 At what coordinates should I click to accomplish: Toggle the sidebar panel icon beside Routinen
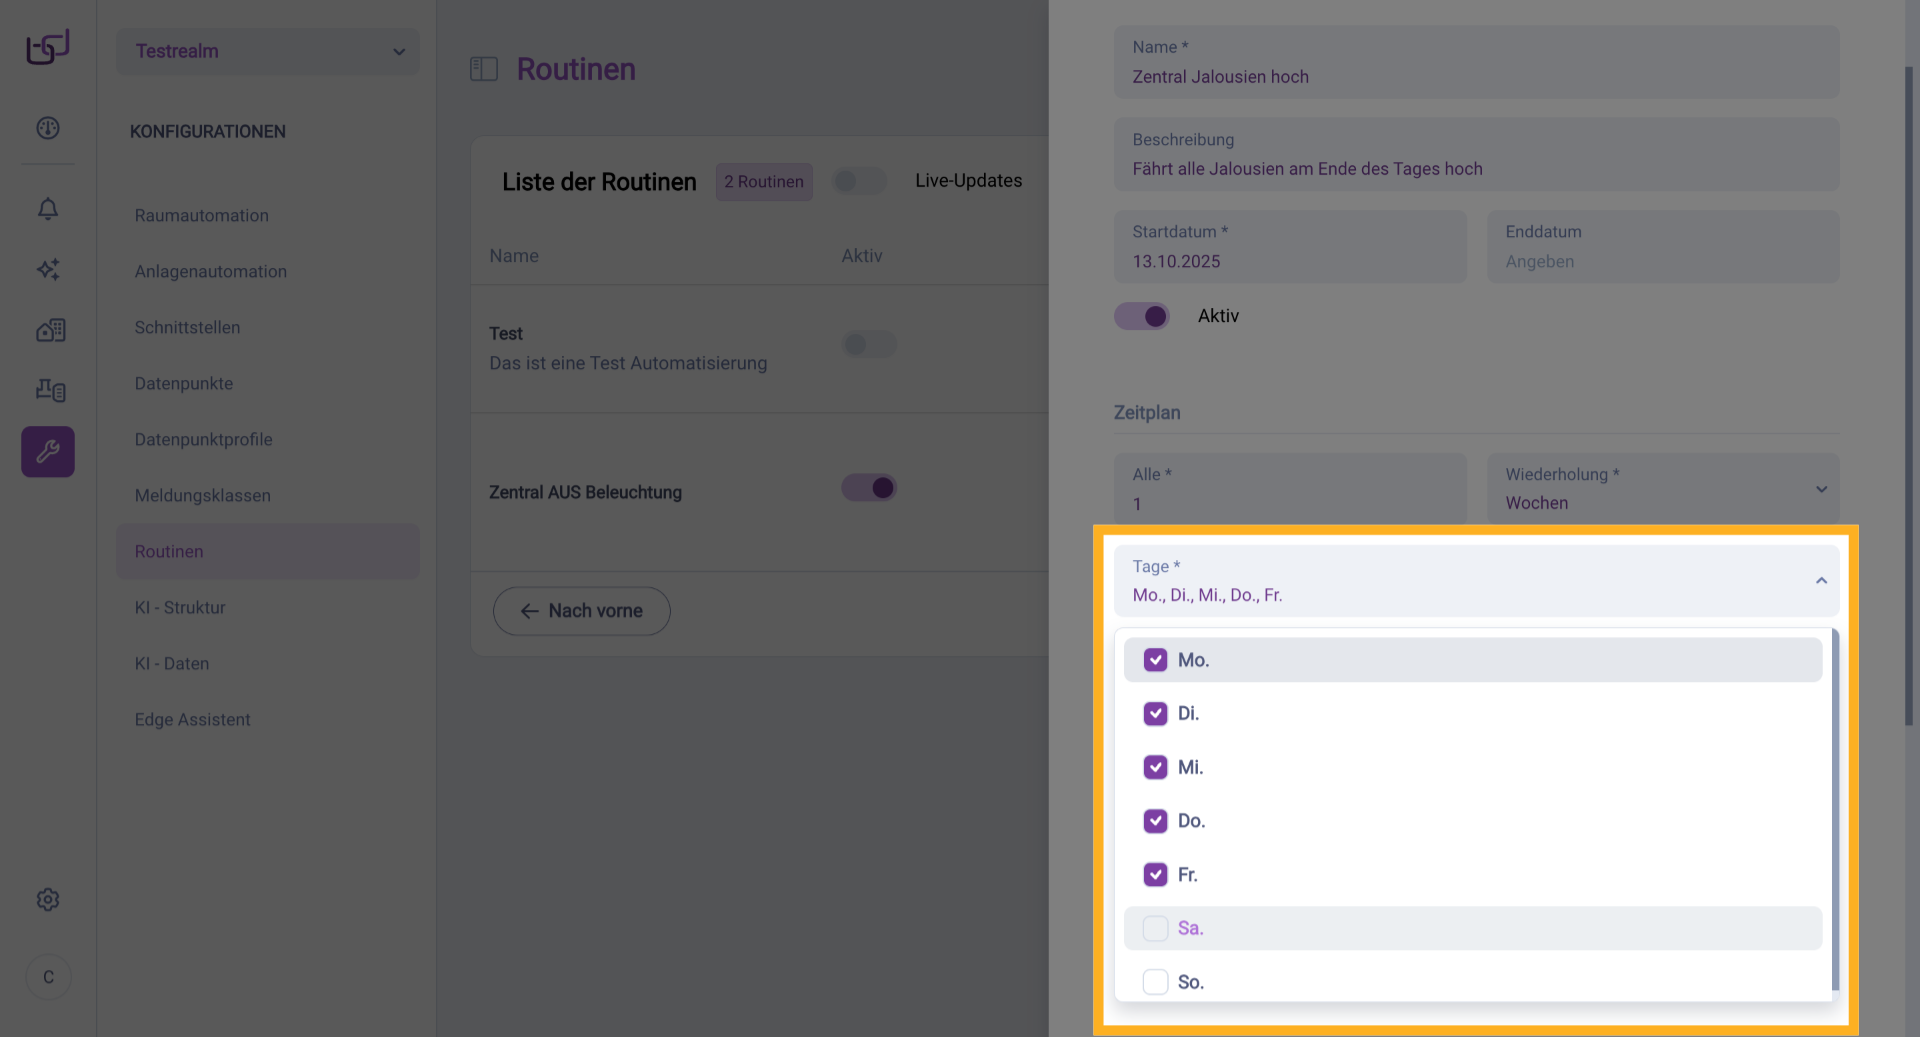click(x=484, y=69)
